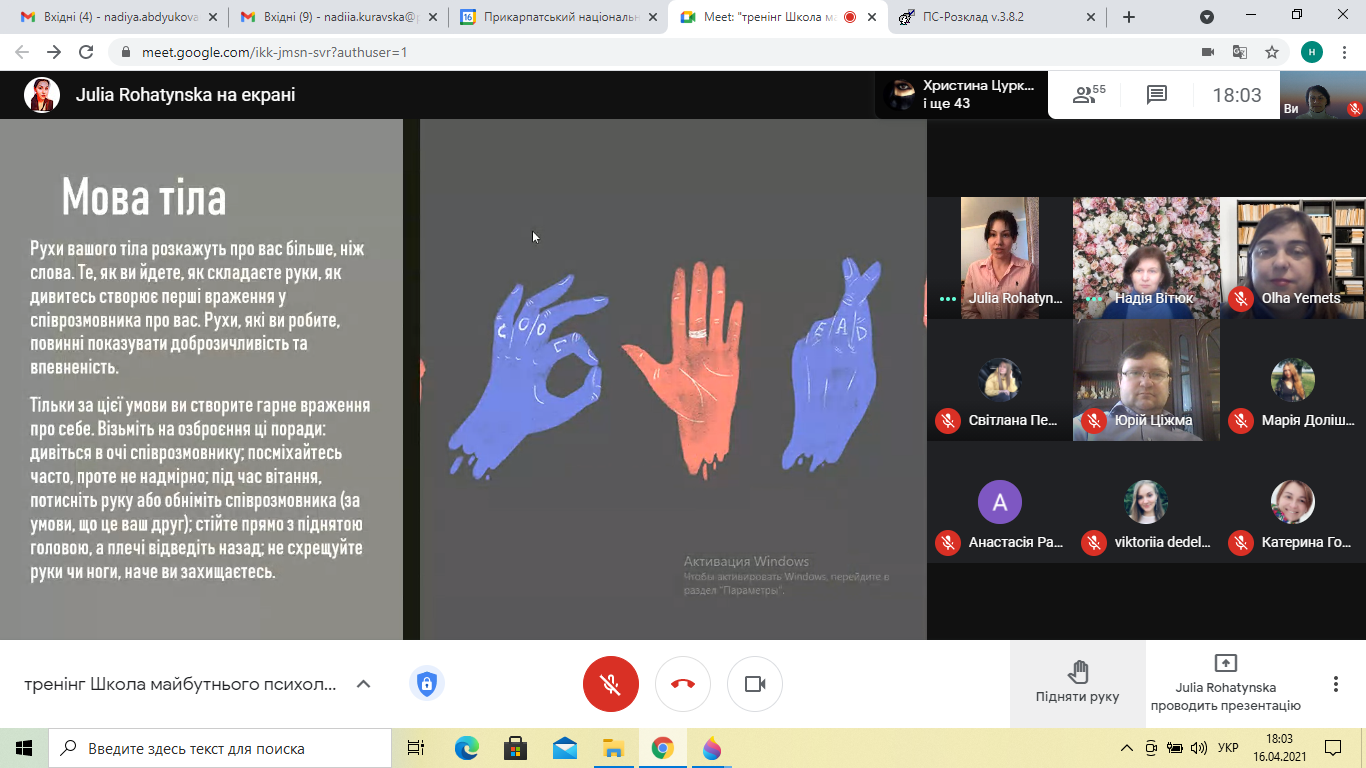Viewport: 1366px width, 768px height.
Task: Click the camera indicator in address bar
Action: pos(1208,52)
